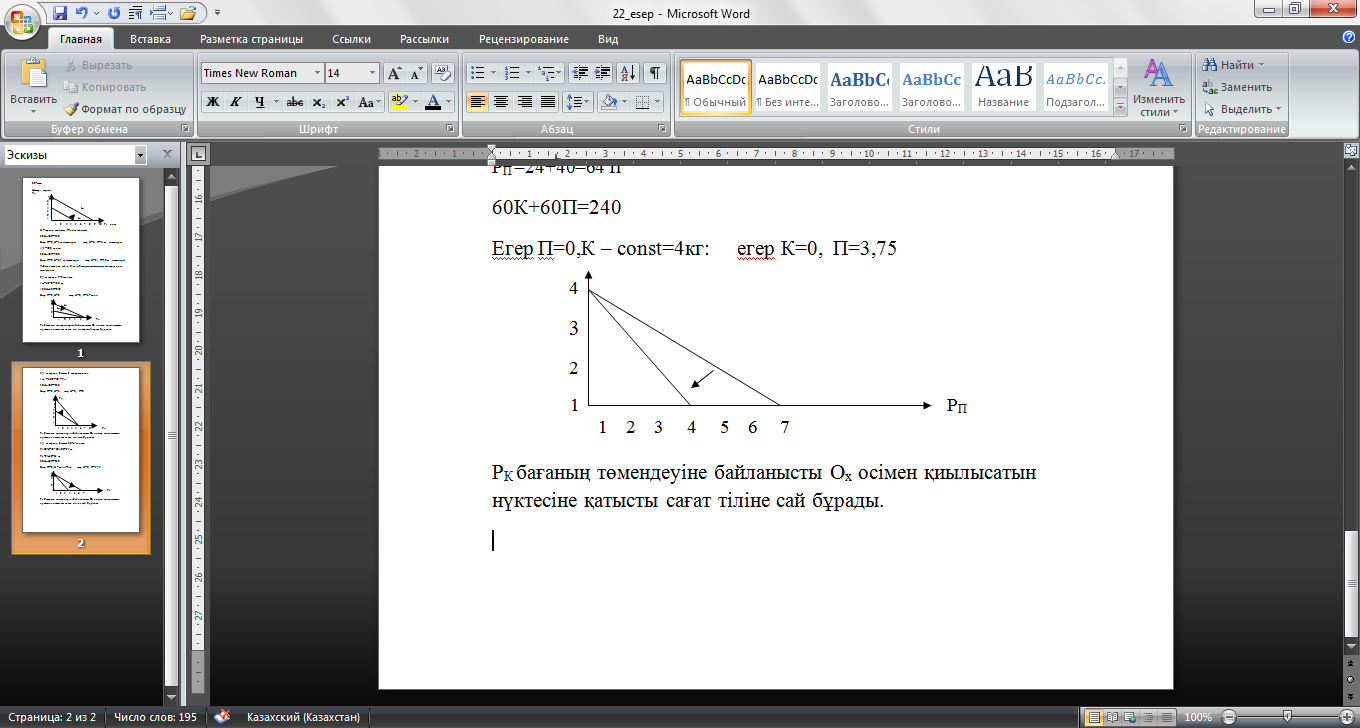Switch to Разметка страницы tab

[x=251, y=39]
